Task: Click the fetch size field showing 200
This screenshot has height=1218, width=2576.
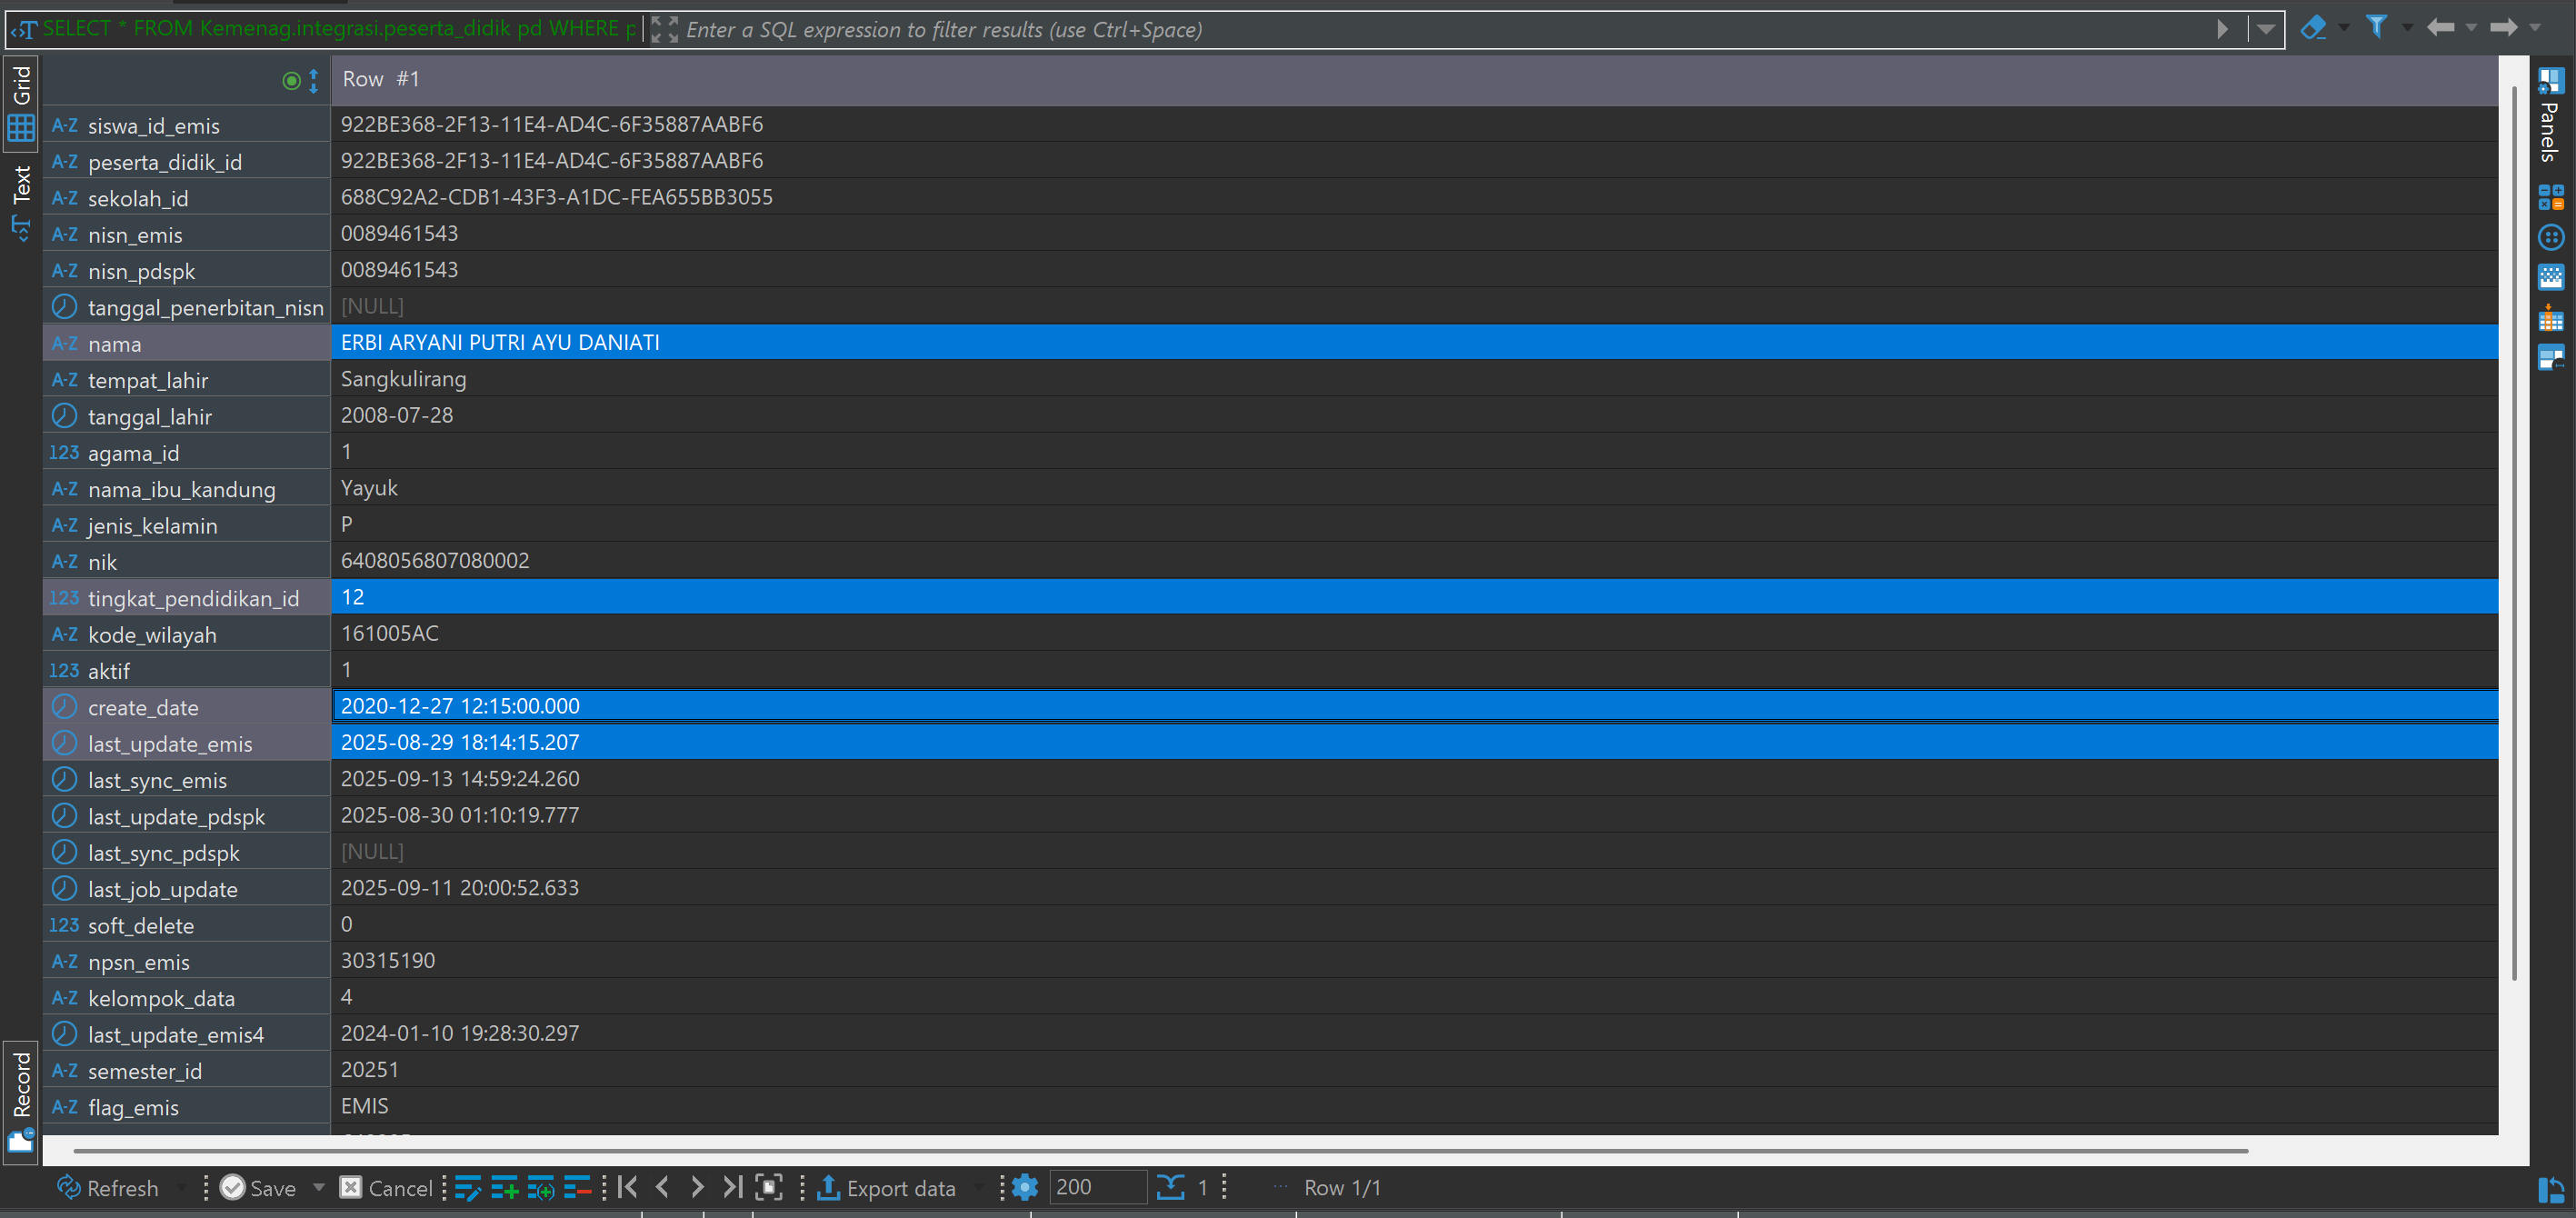Action: point(1095,1187)
